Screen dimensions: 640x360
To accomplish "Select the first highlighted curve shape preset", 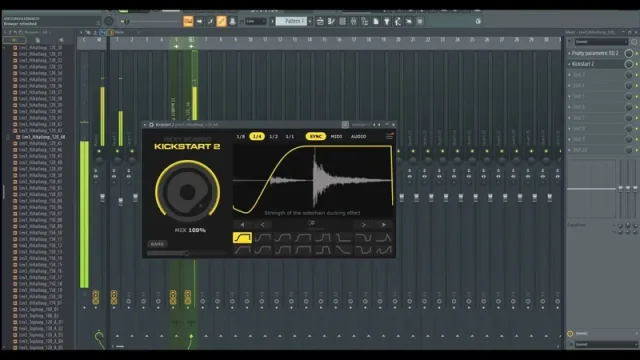I will pyautogui.click(x=242, y=238).
